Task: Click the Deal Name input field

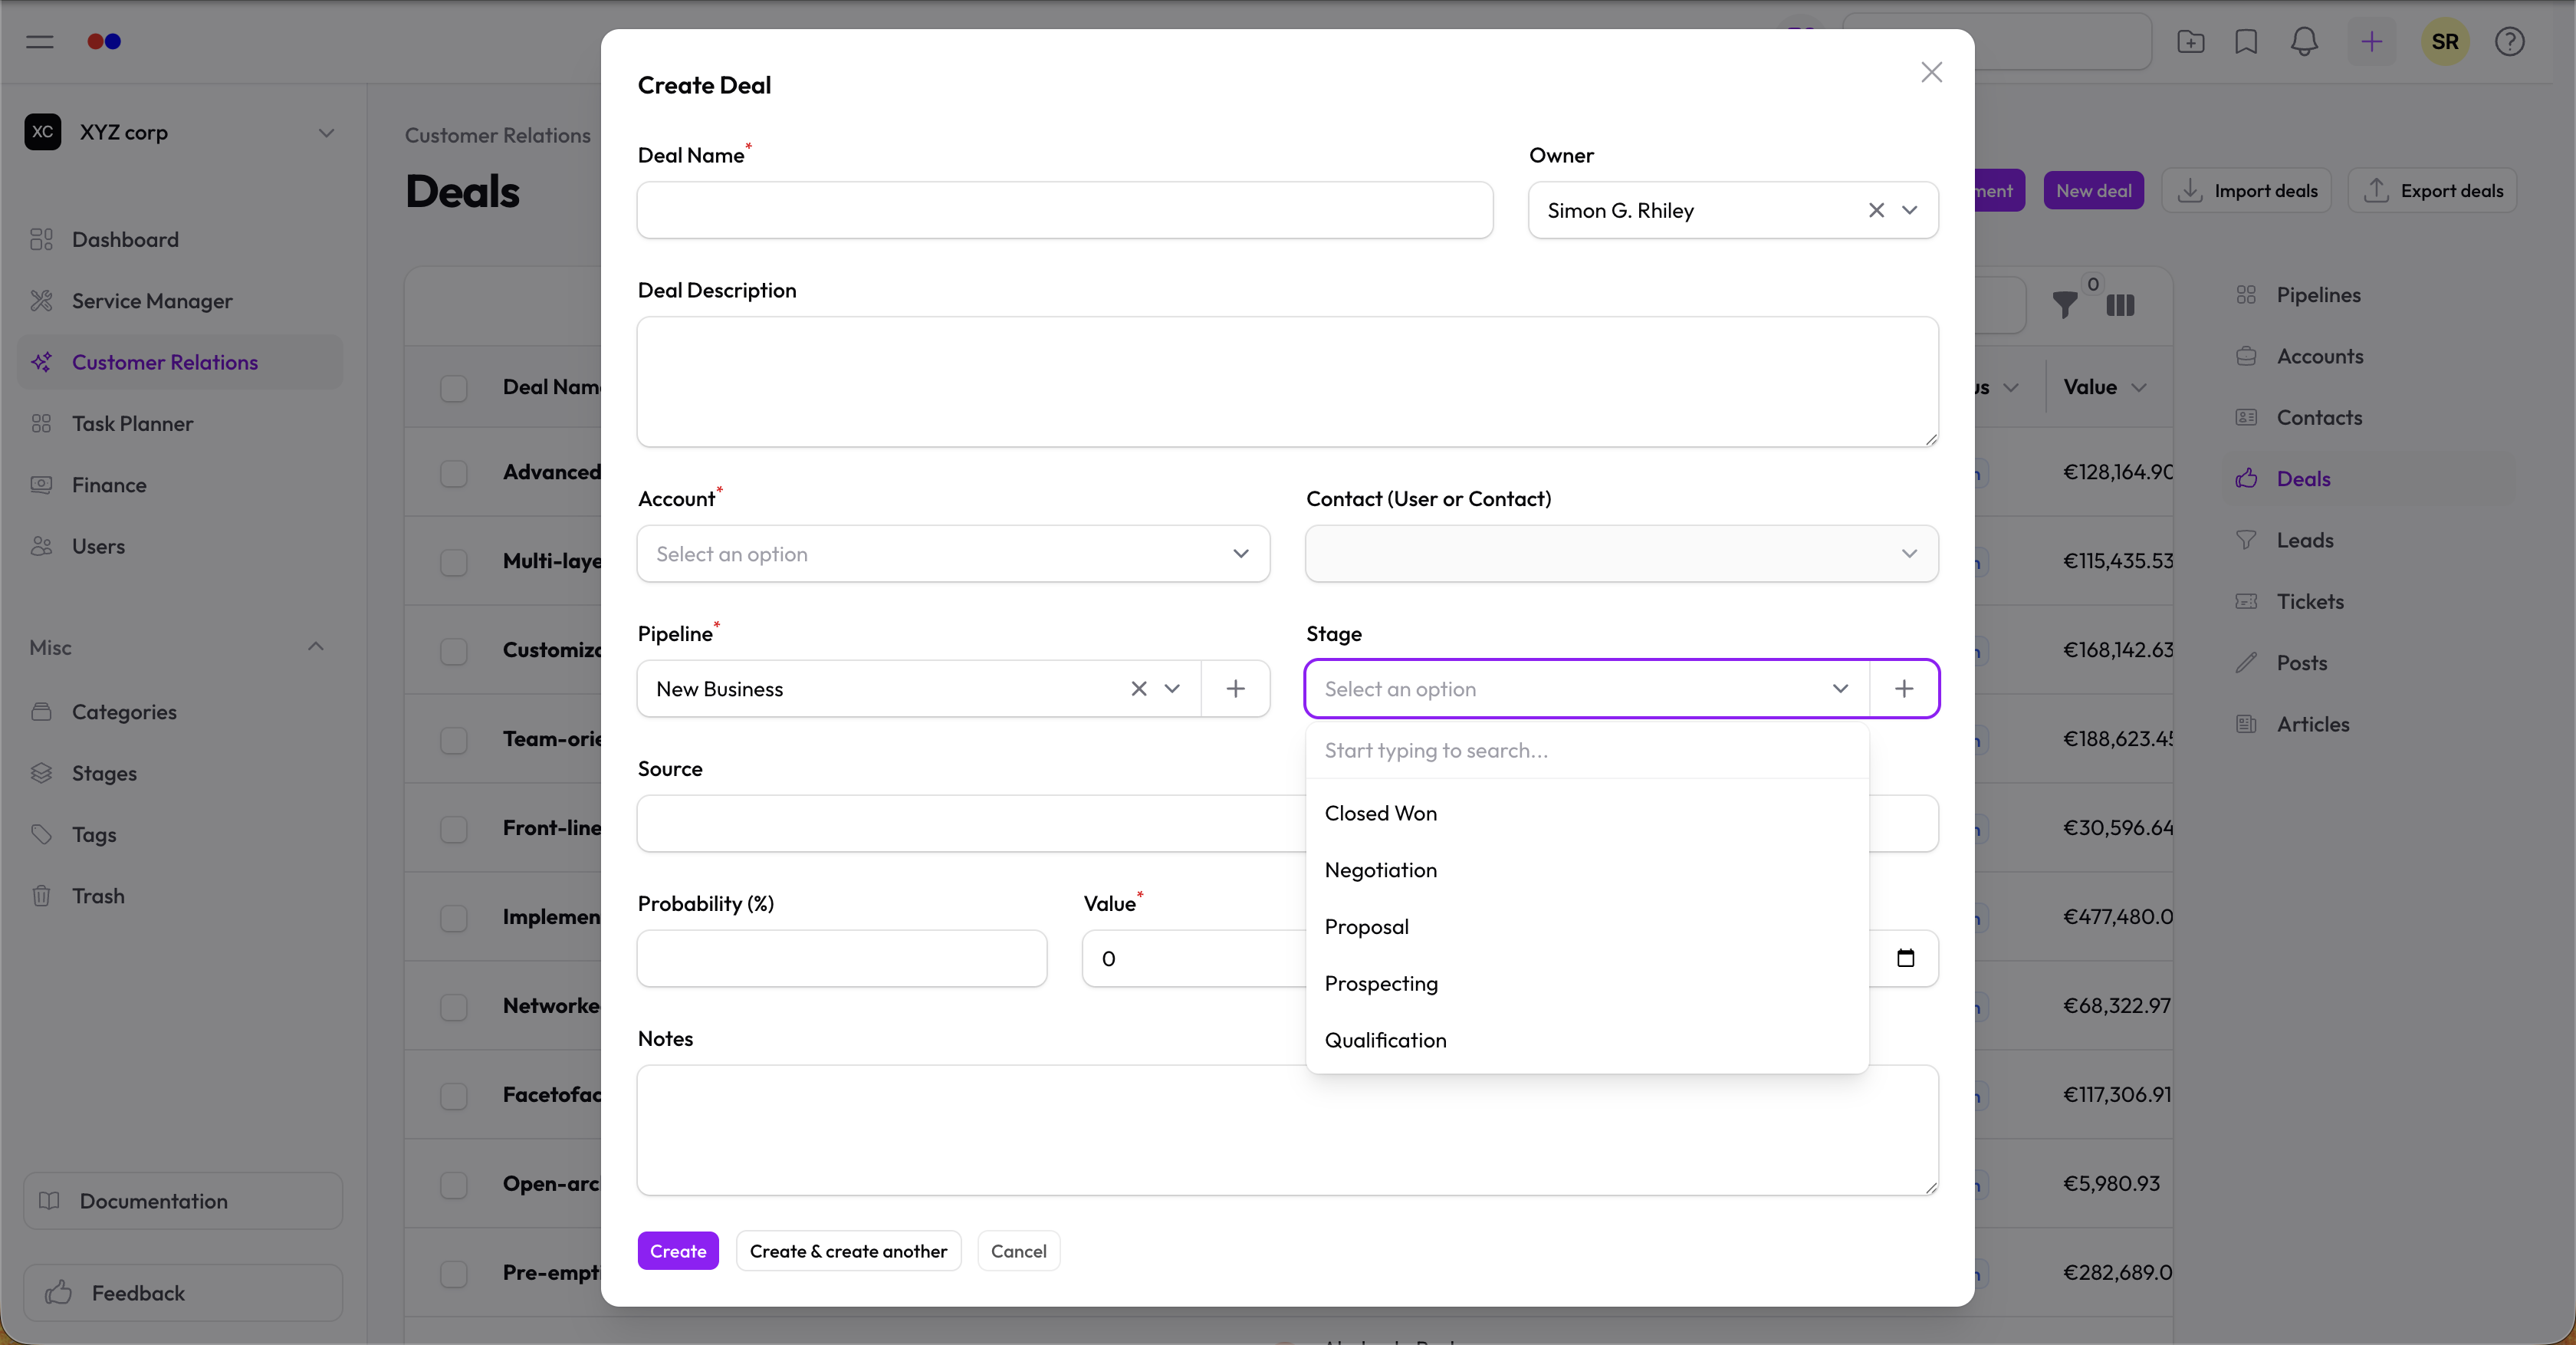Action: point(1065,210)
